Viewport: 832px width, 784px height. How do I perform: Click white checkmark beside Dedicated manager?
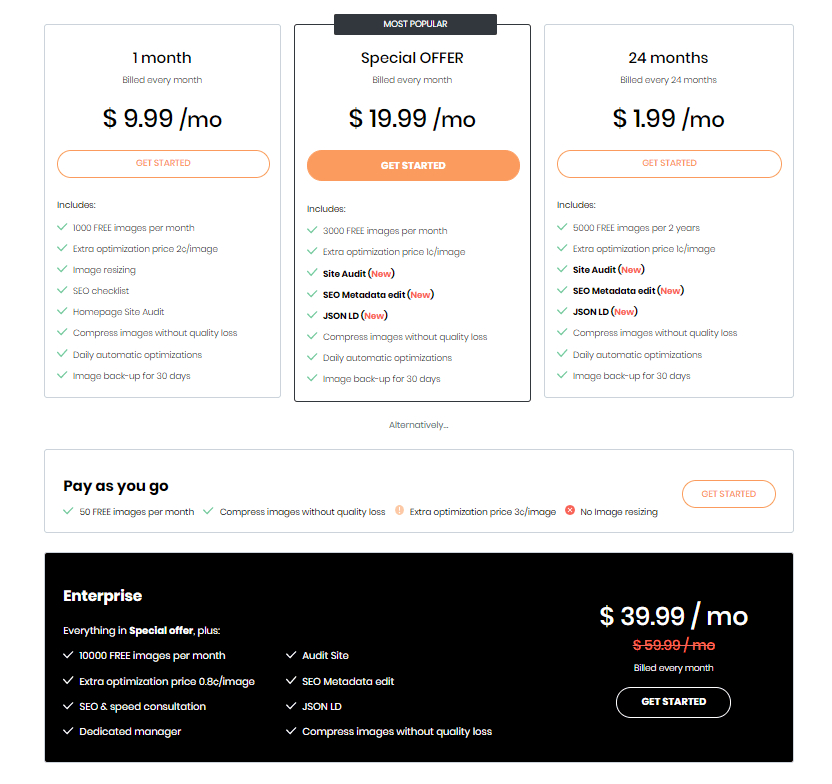click(x=68, y=731)
